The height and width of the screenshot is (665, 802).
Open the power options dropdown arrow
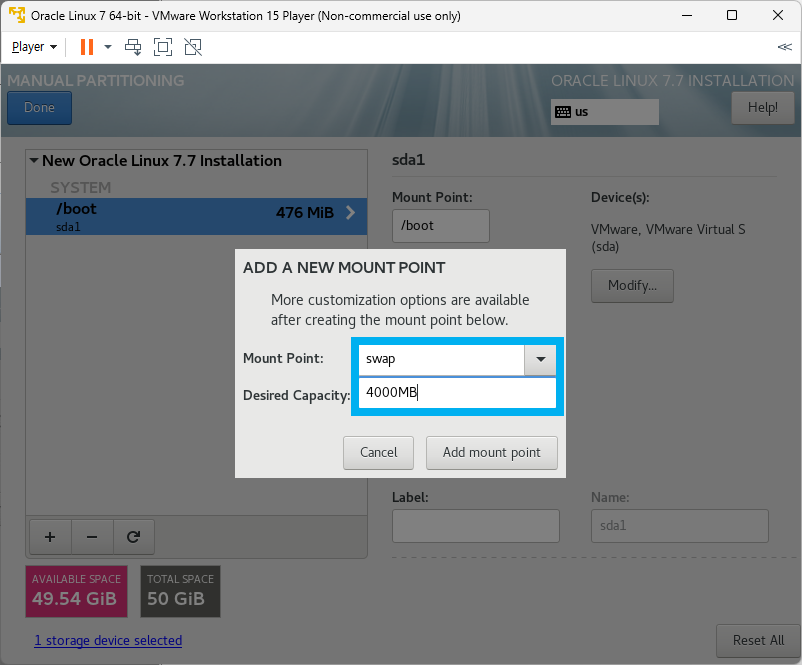tap(108, 47)
